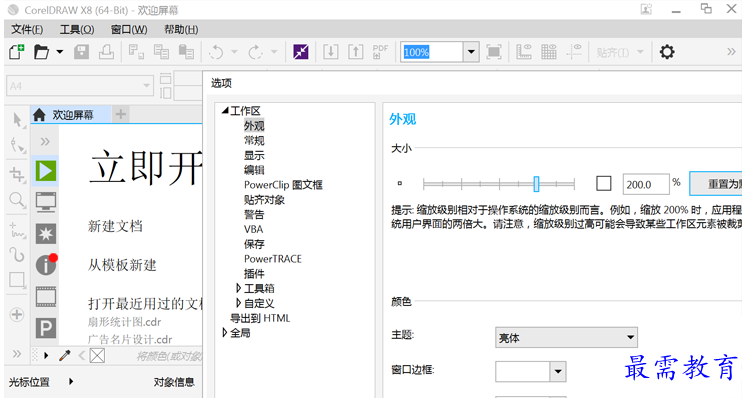Click the scaling percentage field 200.0

click(x=646, y=185)
